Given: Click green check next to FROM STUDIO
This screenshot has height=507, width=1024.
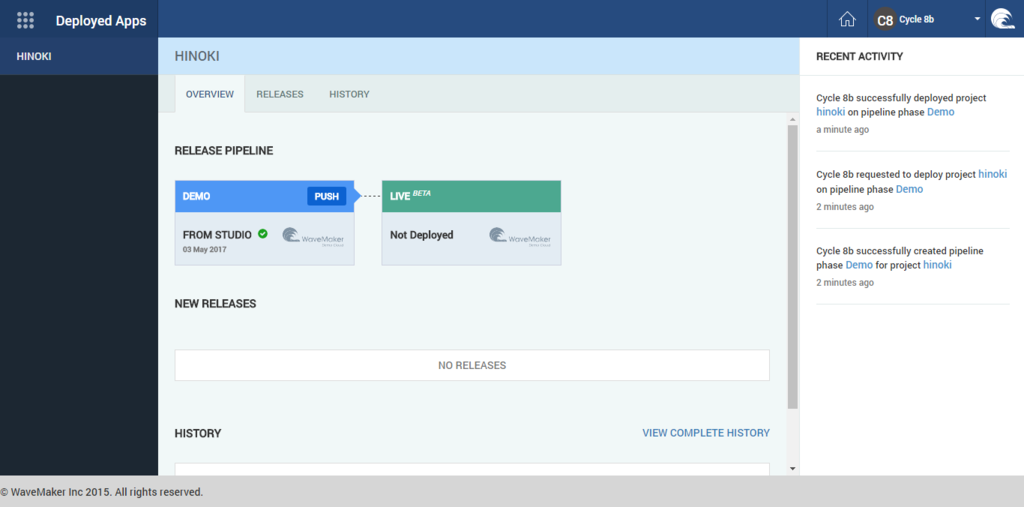Looking at the screenshot, I should (263, 233).
